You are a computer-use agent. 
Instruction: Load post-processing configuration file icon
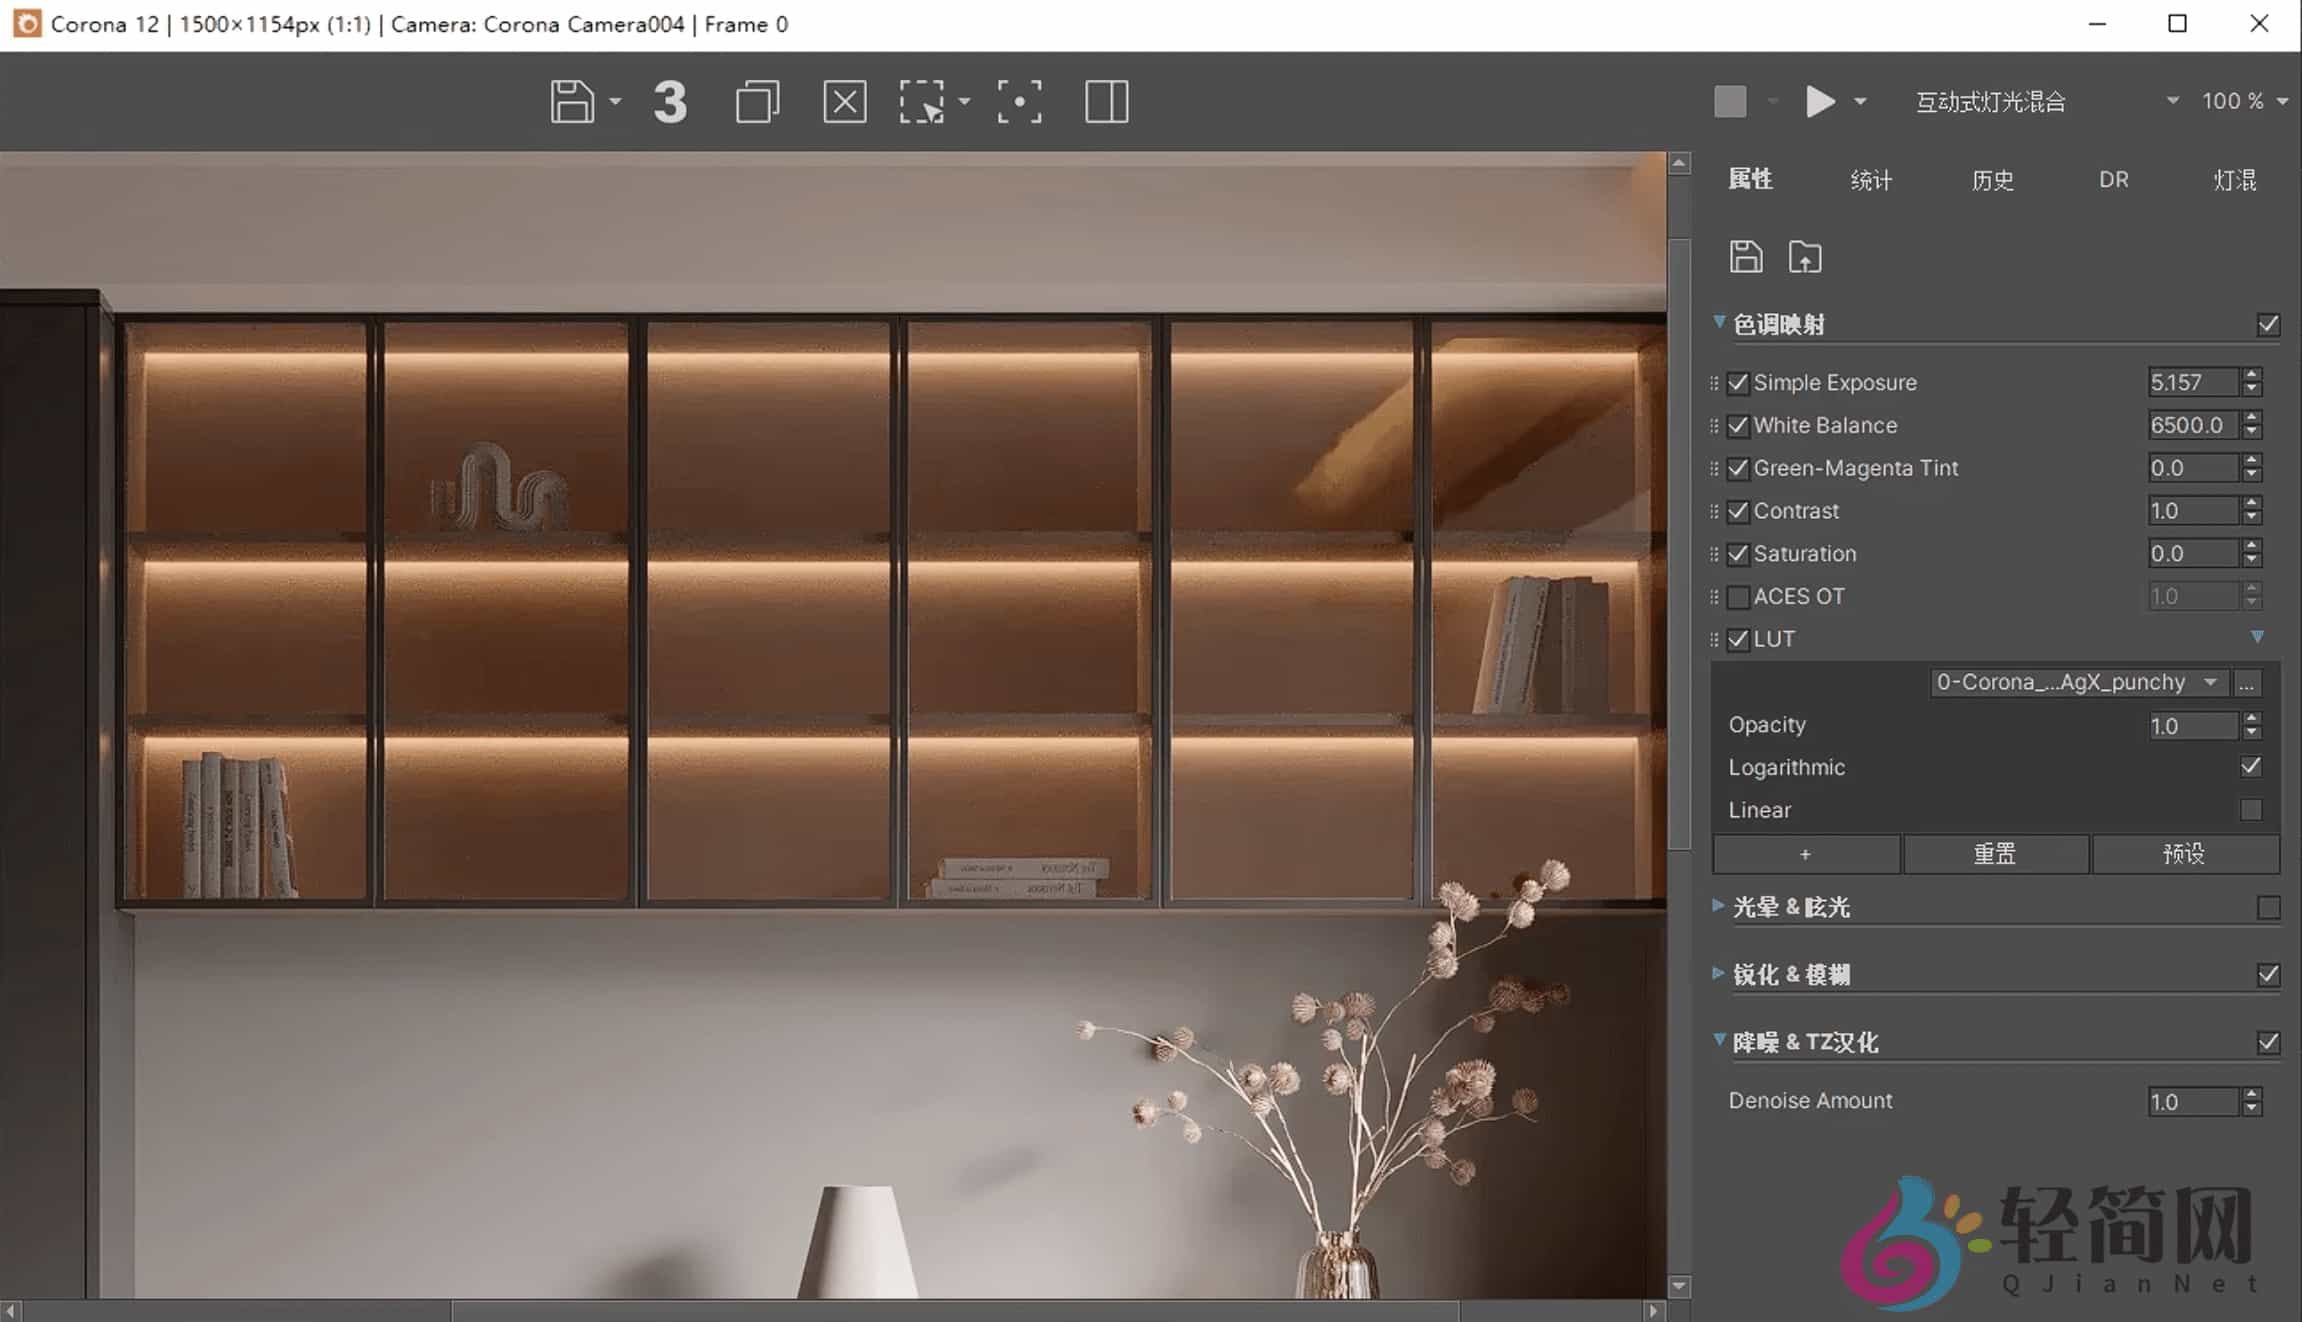point(1805,257)
